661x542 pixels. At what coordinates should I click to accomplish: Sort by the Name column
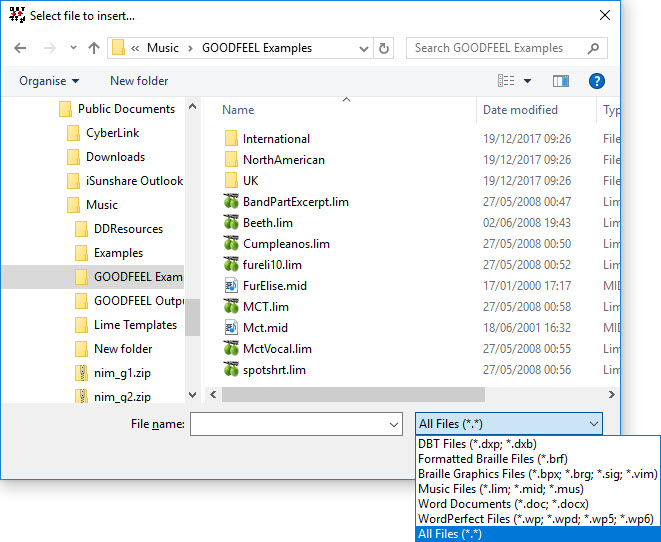pyautogui.click(x=238, y=110)
